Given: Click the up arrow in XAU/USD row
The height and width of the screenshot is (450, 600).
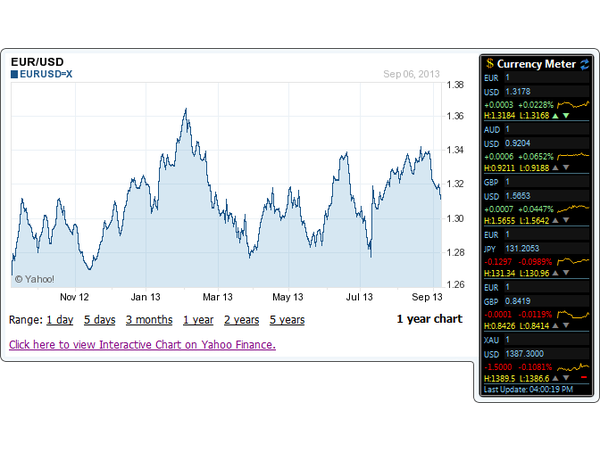Looking at the screenshot, I should [556, 378].
